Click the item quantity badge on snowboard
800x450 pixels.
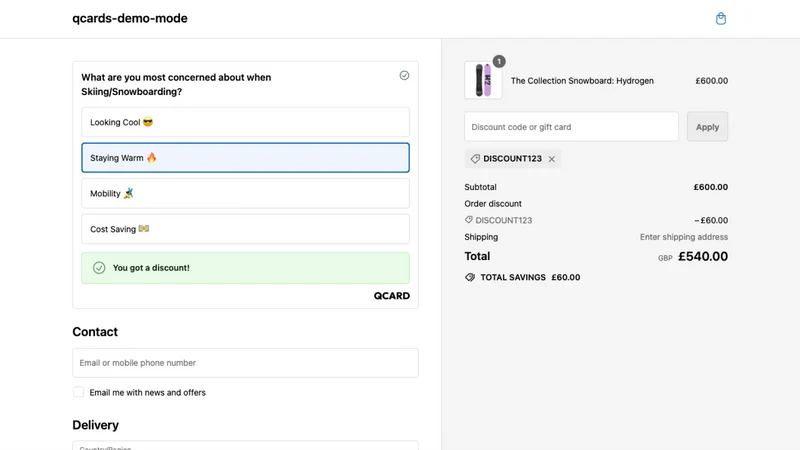[x=499, y=61]
